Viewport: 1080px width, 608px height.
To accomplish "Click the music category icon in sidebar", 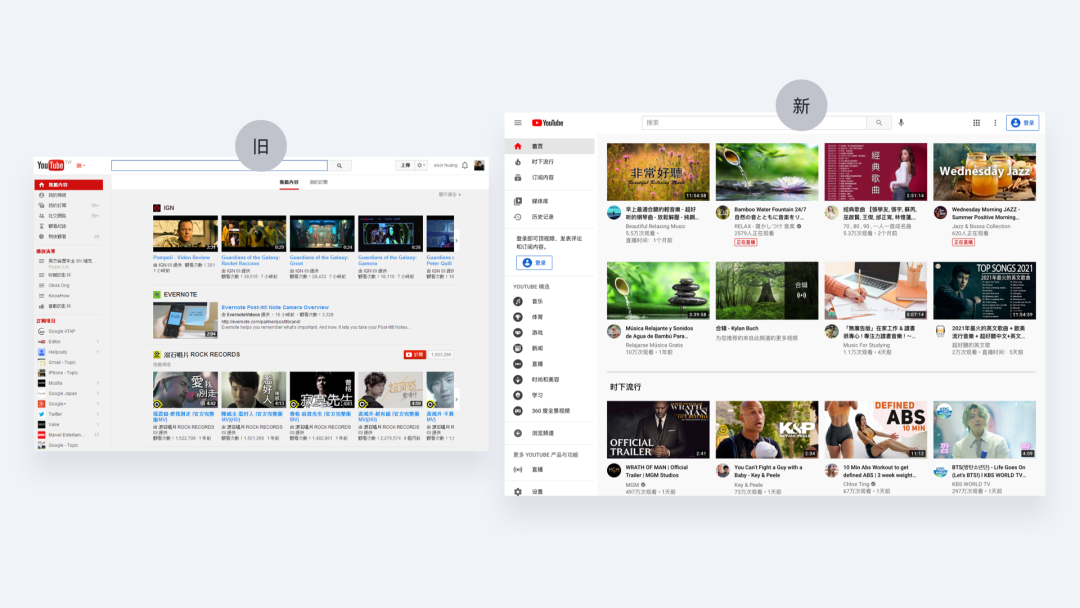I will click(x=518, y=302).
